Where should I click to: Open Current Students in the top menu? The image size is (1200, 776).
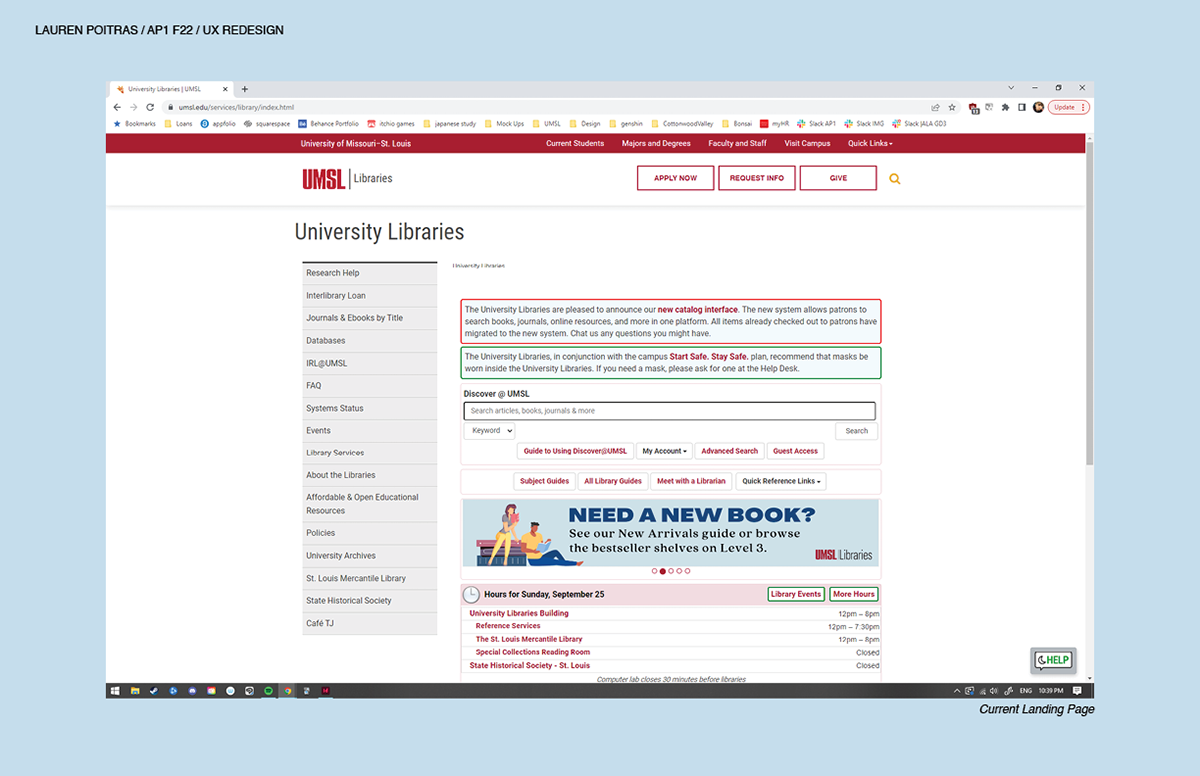575,143
